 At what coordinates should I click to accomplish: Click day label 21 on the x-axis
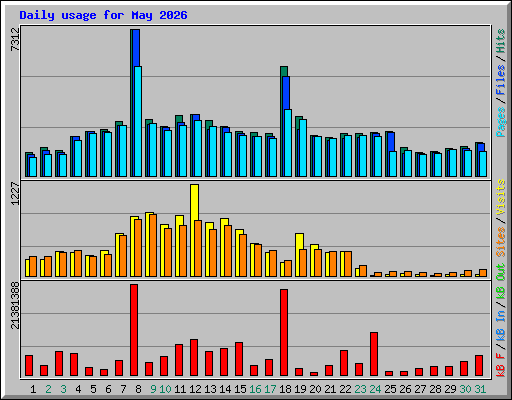[x=330, y=389]
